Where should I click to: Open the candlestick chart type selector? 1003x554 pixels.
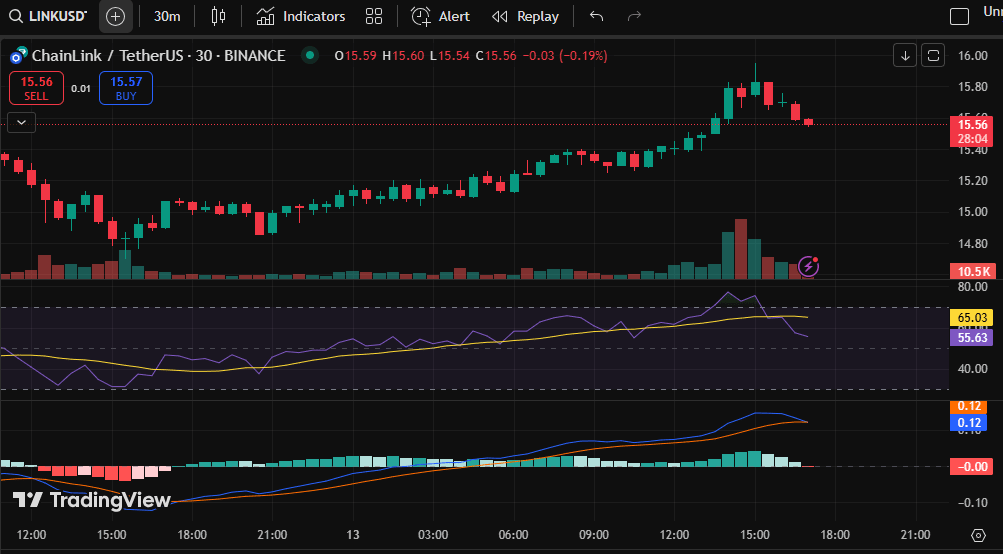219,16
